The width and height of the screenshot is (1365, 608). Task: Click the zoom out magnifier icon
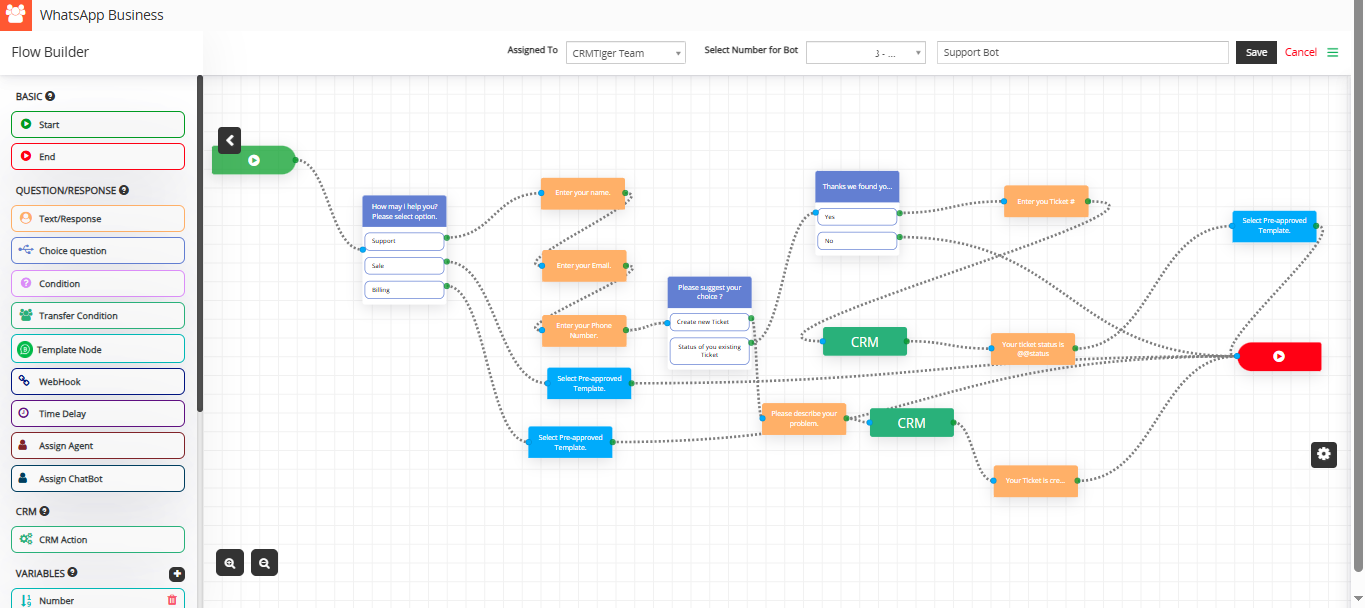pos(264,563)
